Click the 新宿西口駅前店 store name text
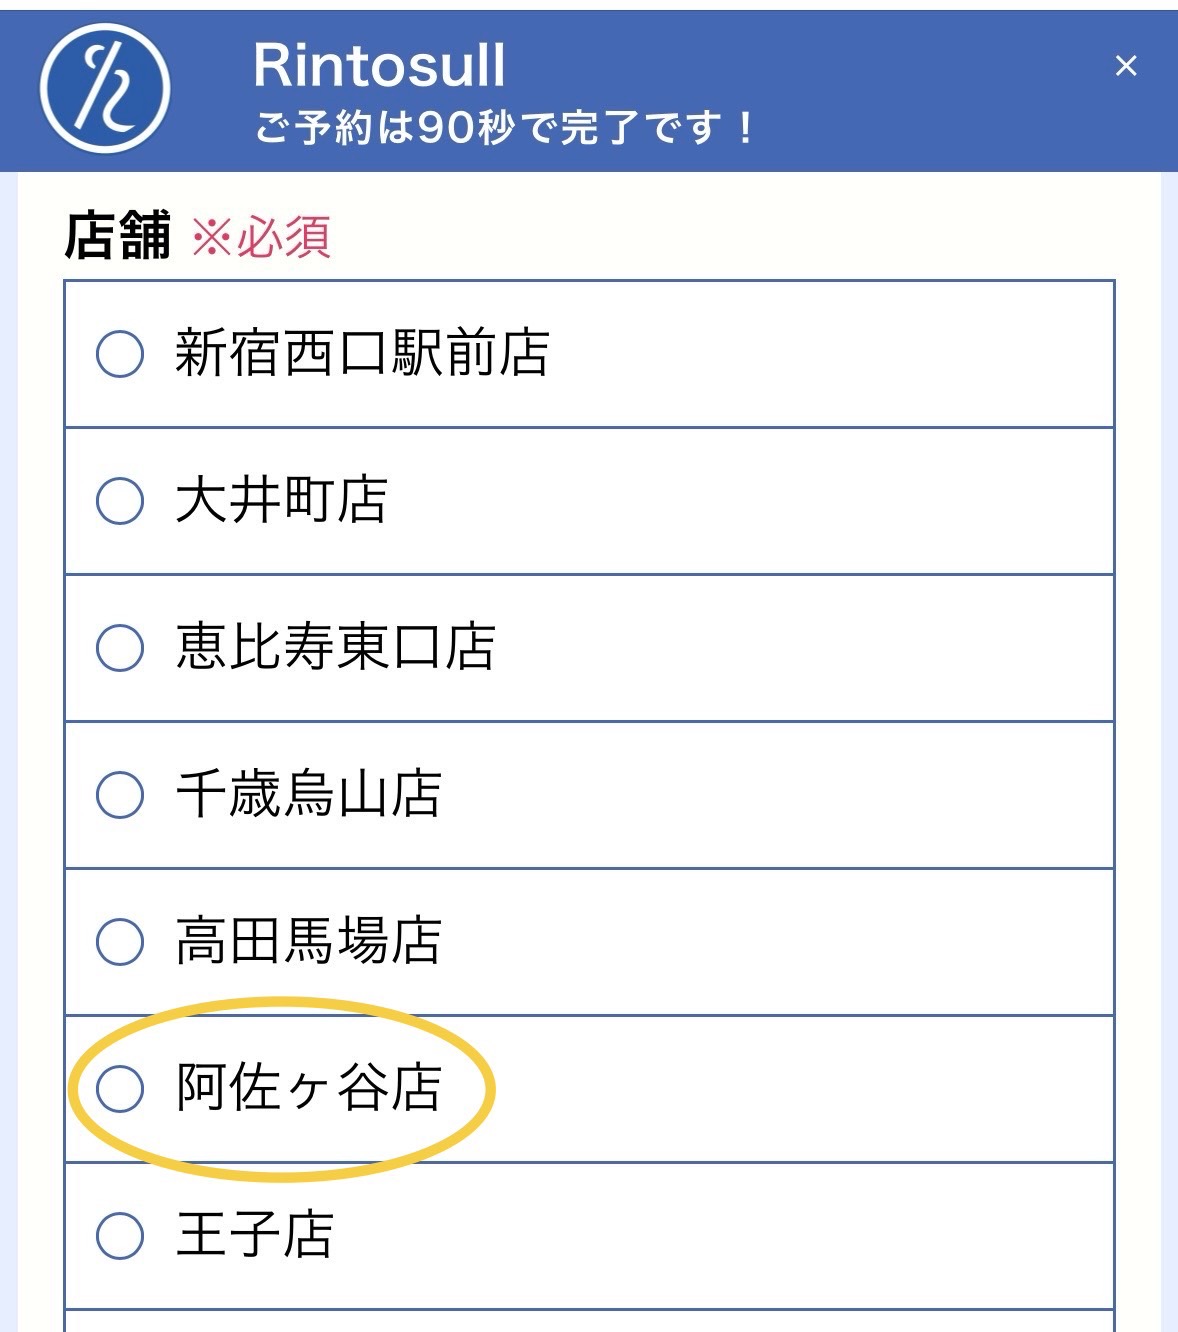 [x=362, y=354]
